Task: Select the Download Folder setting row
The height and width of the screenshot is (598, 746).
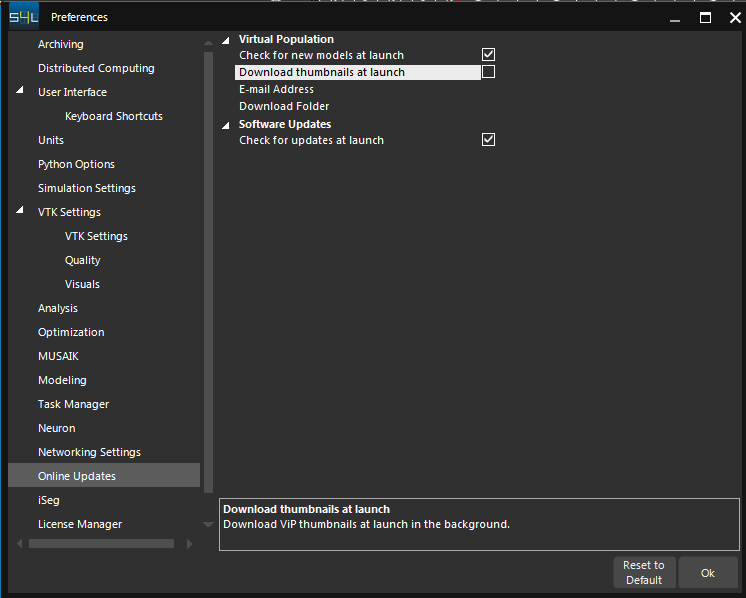Action: coord(360,106)
